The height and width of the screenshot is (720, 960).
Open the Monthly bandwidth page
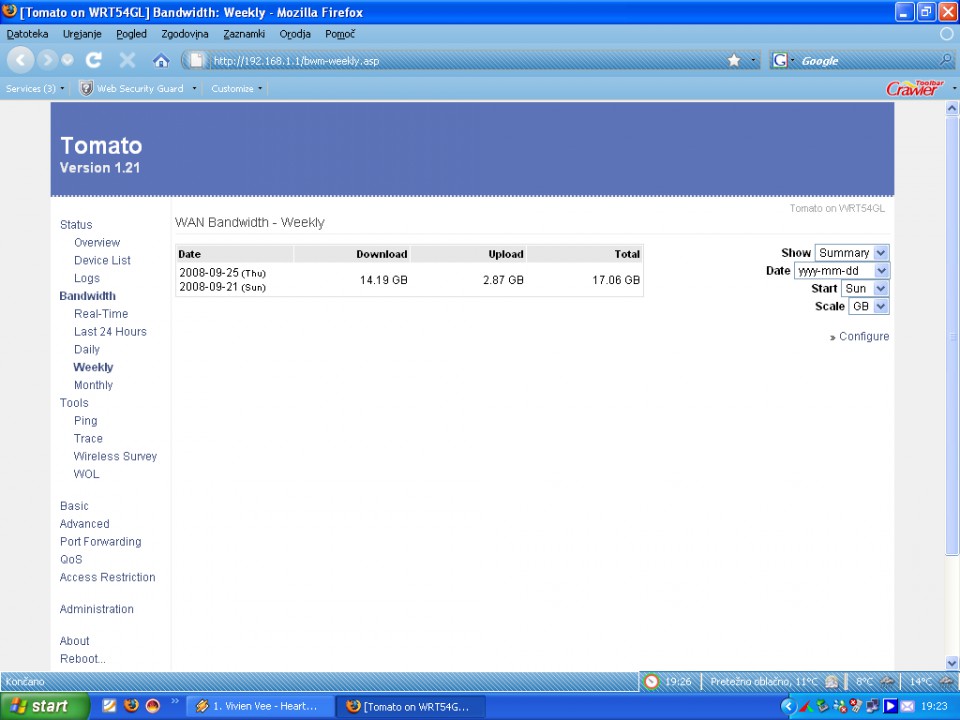(93, 385)
